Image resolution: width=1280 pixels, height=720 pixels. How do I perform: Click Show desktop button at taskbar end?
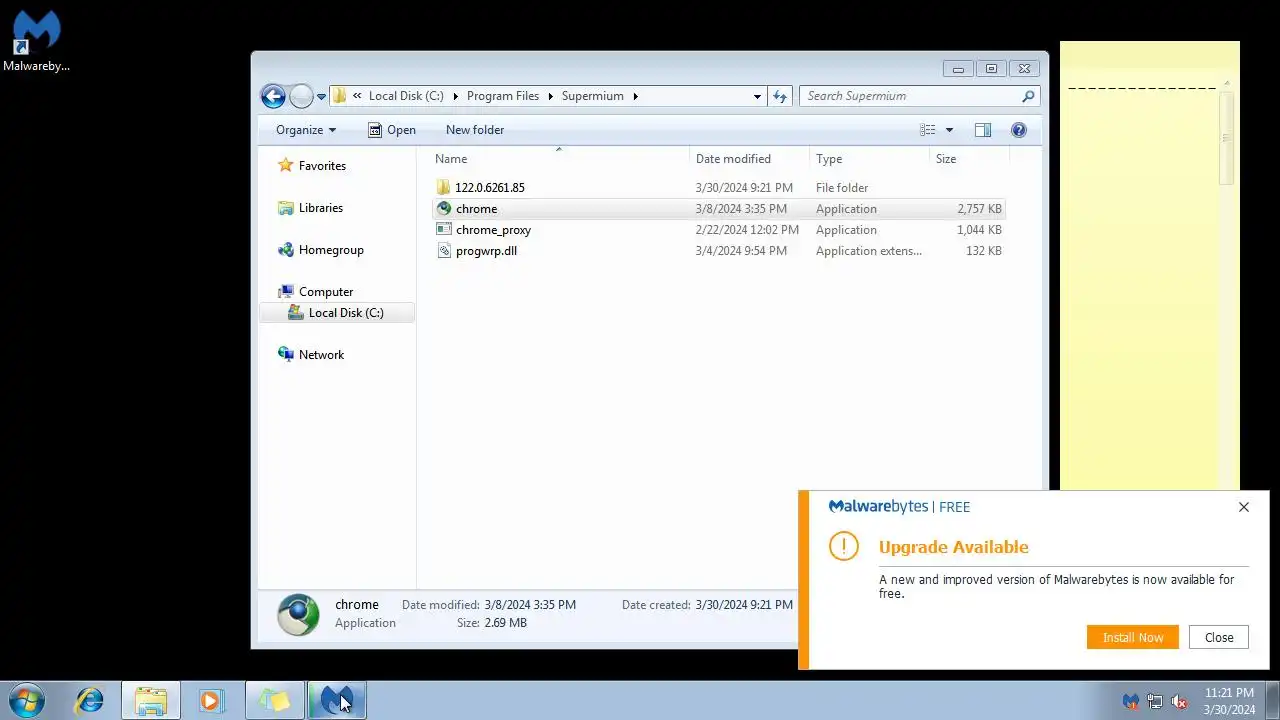point(1272,700)
